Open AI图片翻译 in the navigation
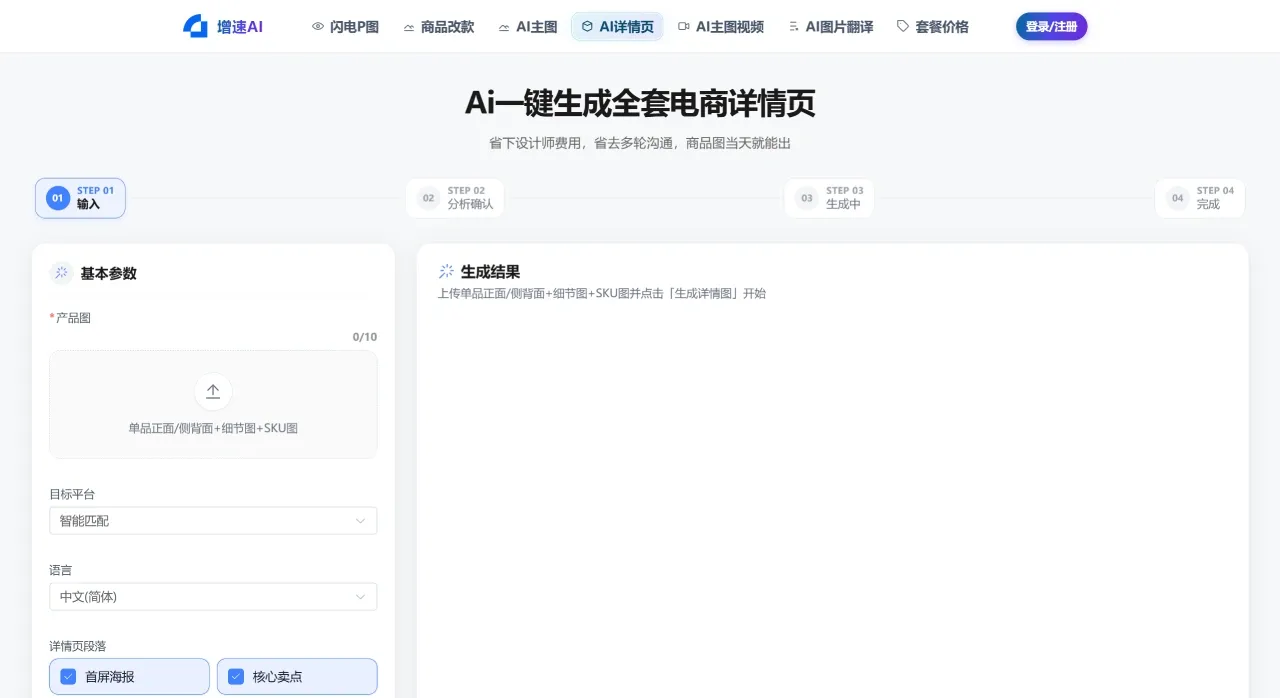This screenshot has width=1280, height=698. [830, 27]
